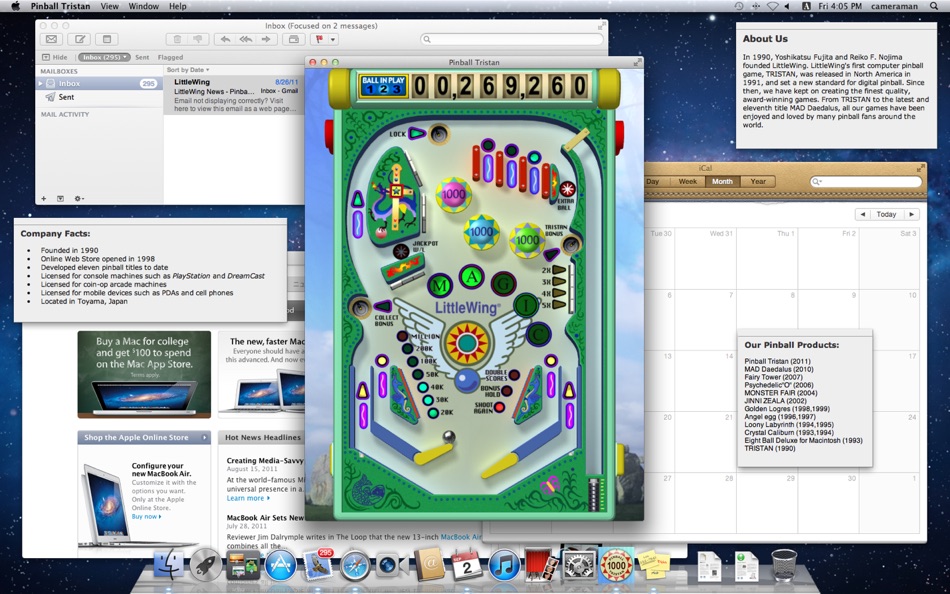Image resolution: width=950 pixels, height=594 pixels.
Task: Open the gear action menu in Mail sidebar
Action: 79,198
